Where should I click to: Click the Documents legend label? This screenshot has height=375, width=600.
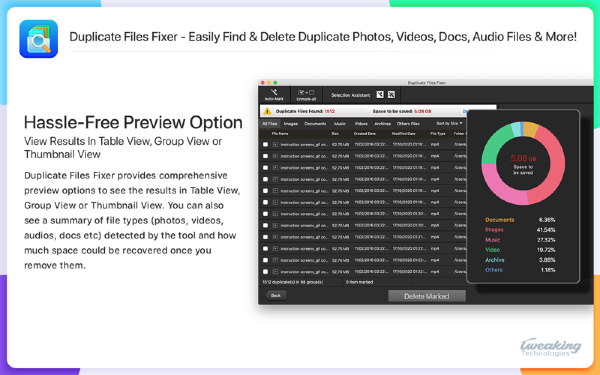(x=500, y=220)
